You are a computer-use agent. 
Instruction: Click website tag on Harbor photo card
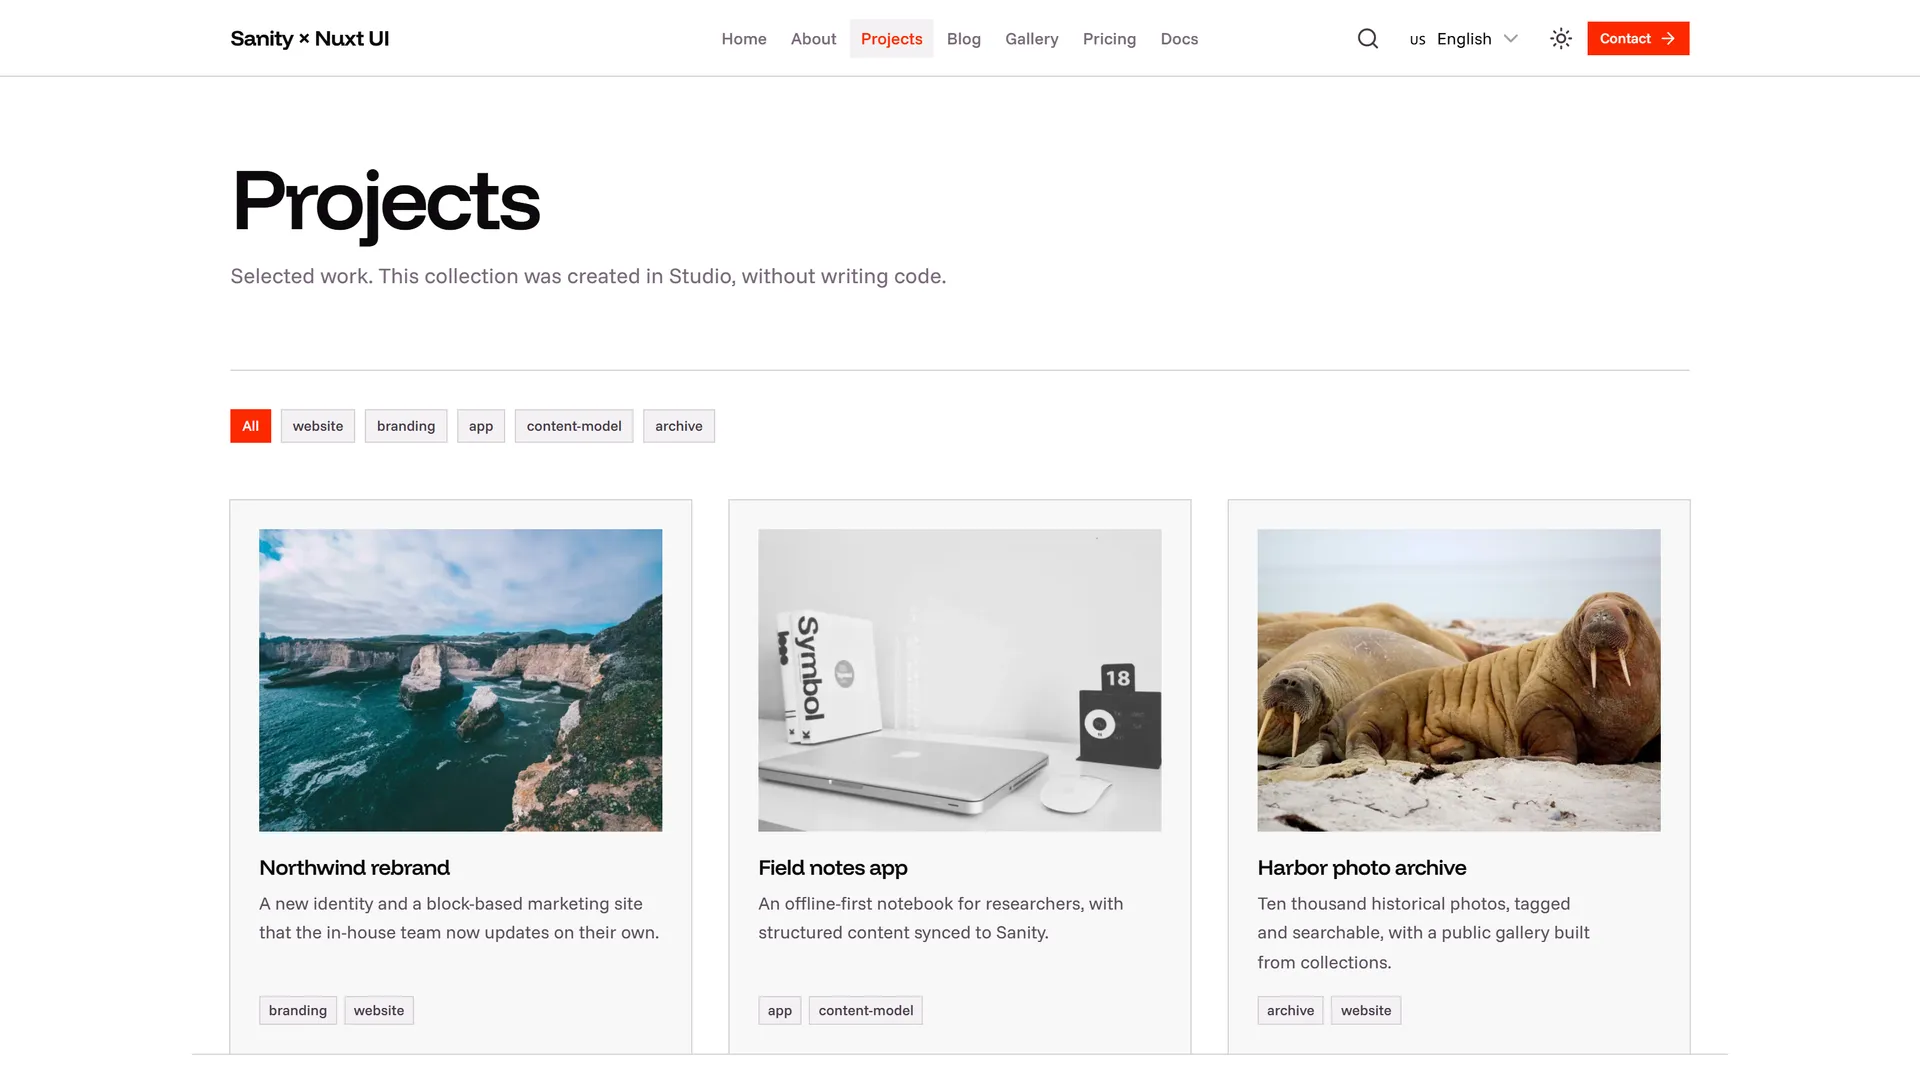(x=1366, y=1011)
